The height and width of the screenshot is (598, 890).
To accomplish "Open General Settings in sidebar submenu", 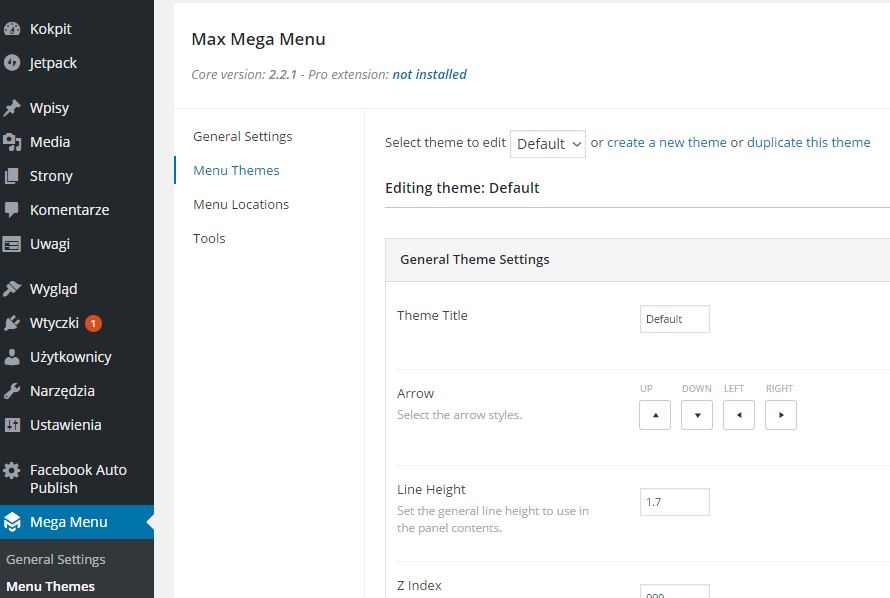I will click(56, 559).
